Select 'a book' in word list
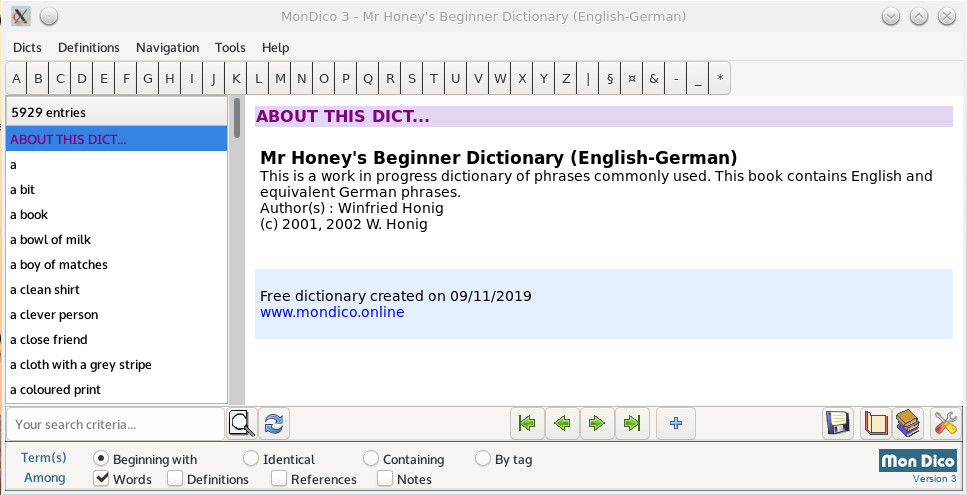This screenshot has width=967, height=495. click(x=117, y=215)
